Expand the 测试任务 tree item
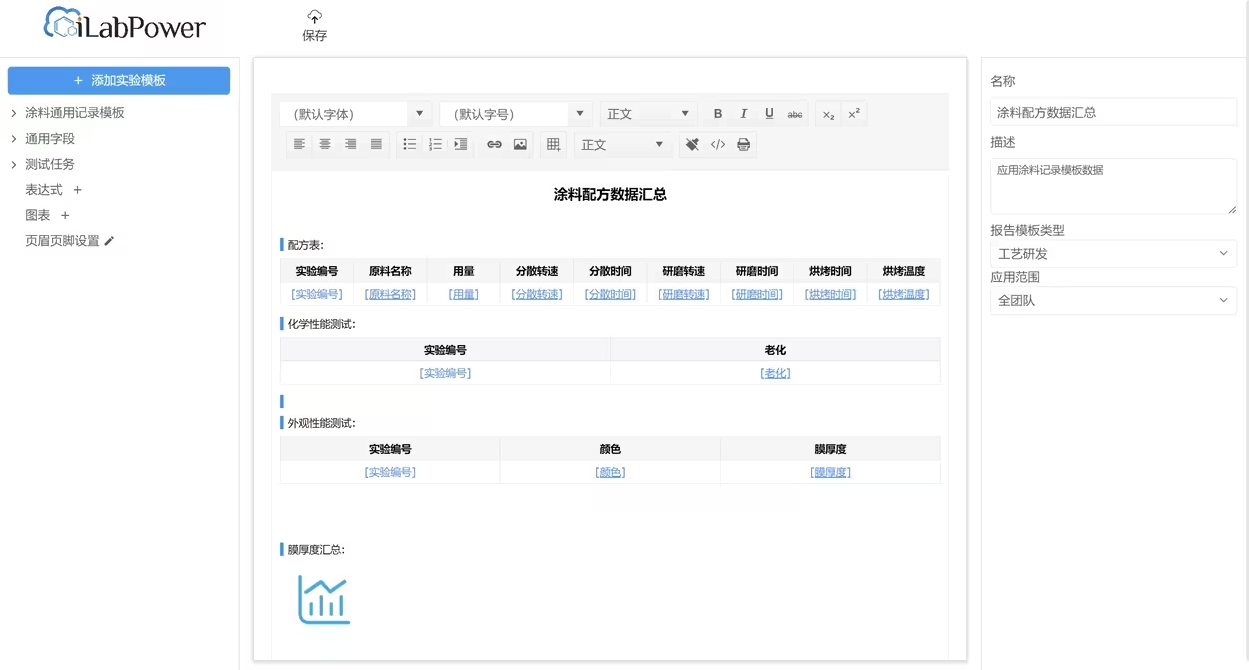The image size is (1249, 670). tap(14, 164)
